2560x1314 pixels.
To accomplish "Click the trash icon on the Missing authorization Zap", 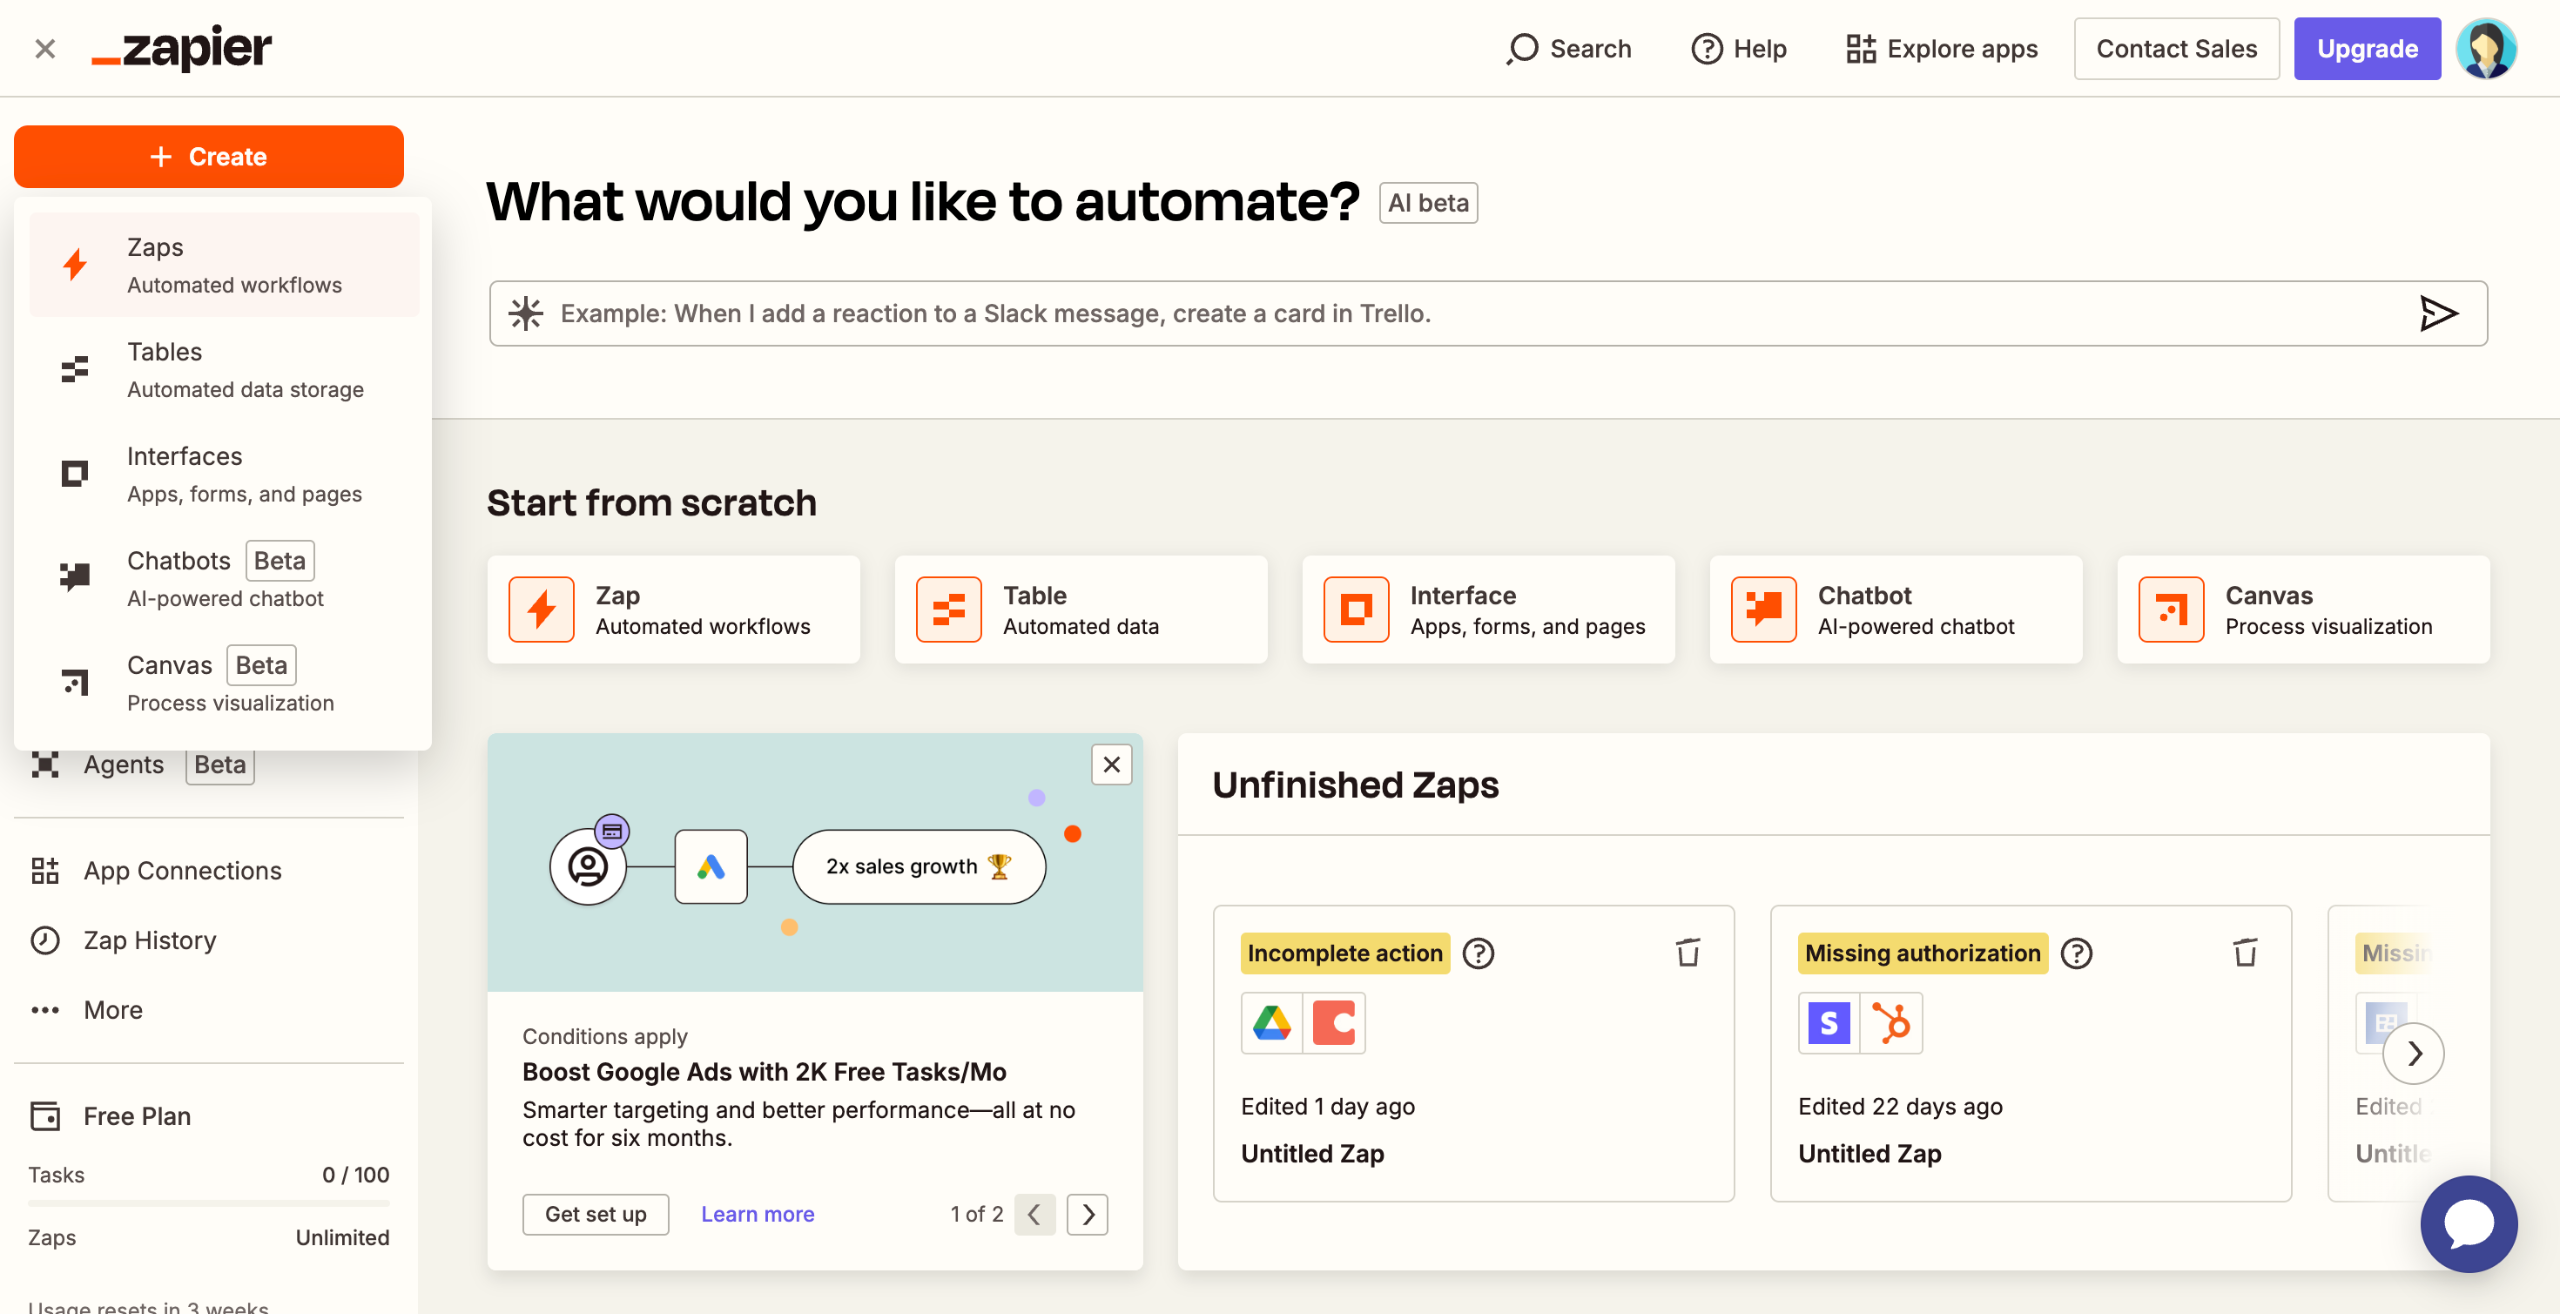I will click(2245, 953).
